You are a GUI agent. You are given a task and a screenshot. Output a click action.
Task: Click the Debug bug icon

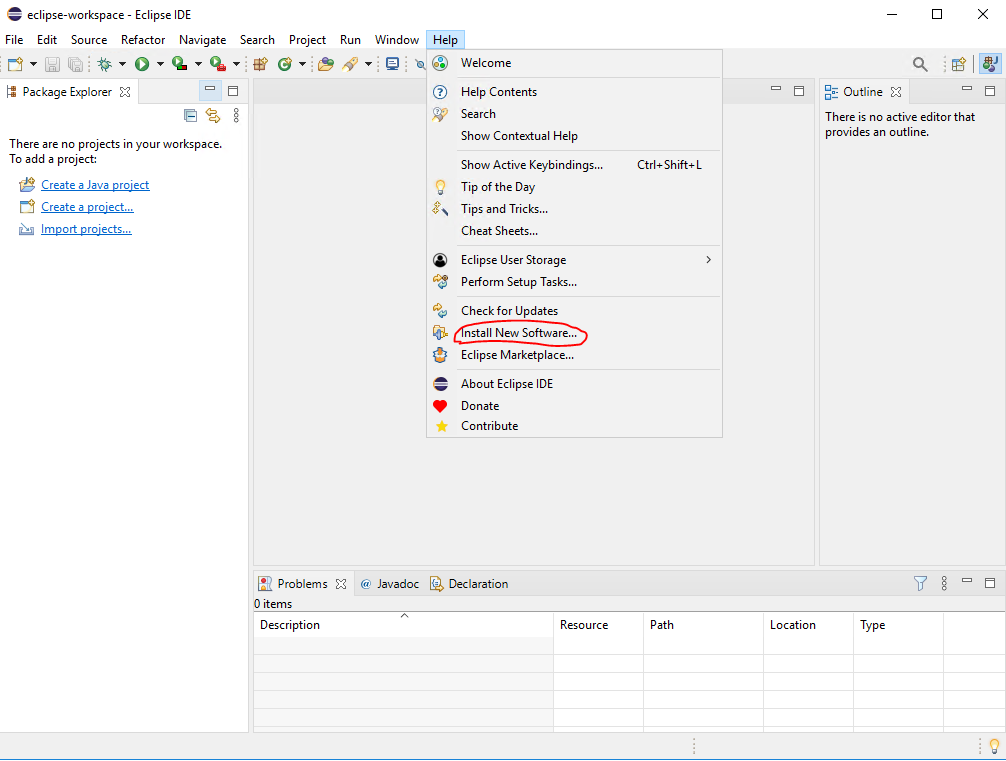[104, 64]
